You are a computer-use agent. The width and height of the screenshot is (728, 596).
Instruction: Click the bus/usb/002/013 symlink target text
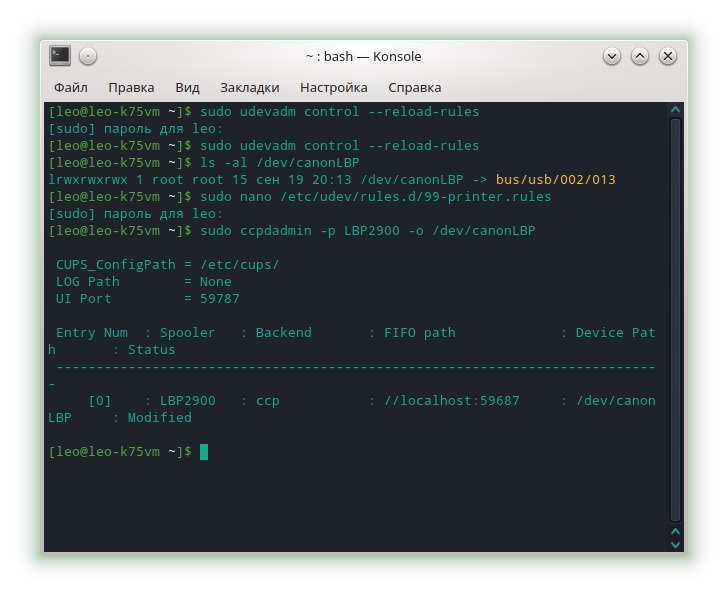555,180
